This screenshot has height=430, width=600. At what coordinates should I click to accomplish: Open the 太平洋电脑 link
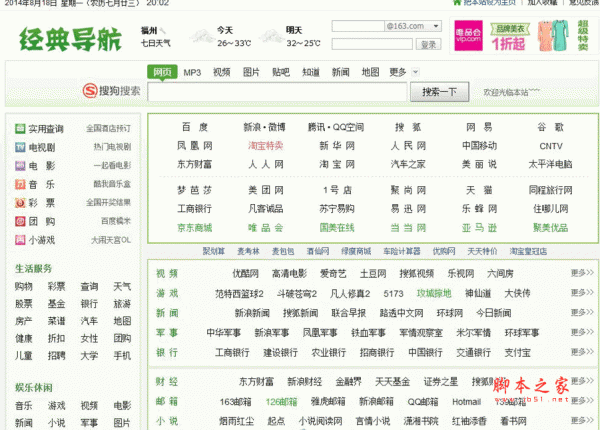[550, 165]
